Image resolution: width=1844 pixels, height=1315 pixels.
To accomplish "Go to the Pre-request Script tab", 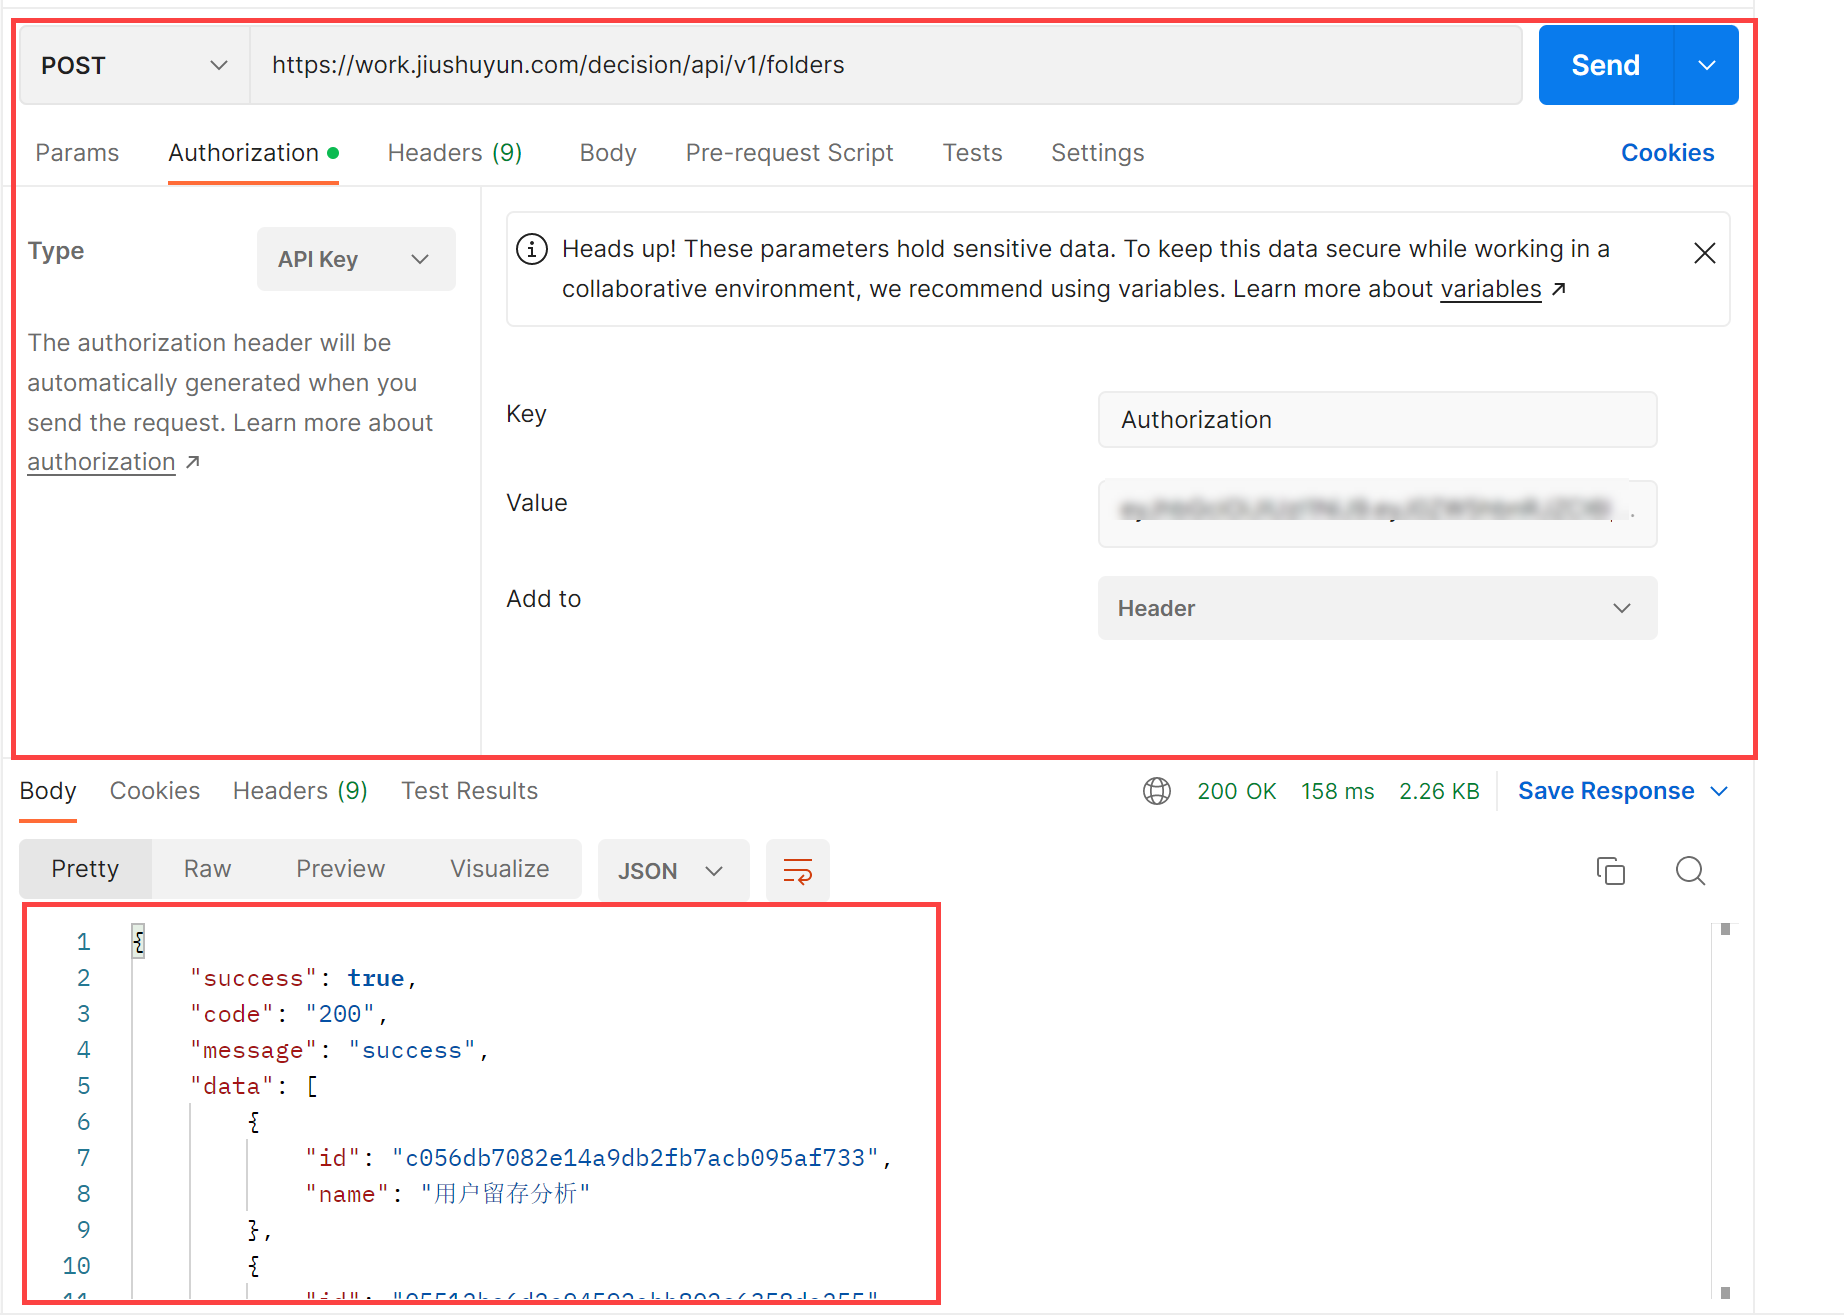I will pyautogui.click(x=789, y=153).
